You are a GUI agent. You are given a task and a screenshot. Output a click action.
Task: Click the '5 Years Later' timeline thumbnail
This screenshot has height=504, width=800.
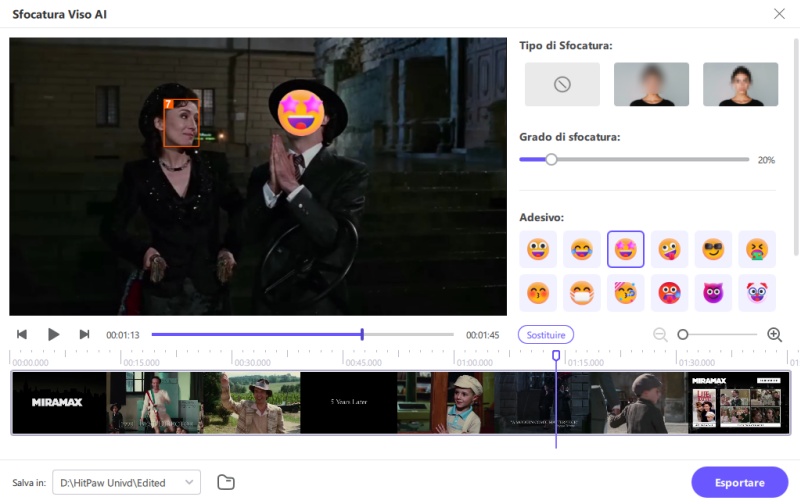click(x=347, y=402)
